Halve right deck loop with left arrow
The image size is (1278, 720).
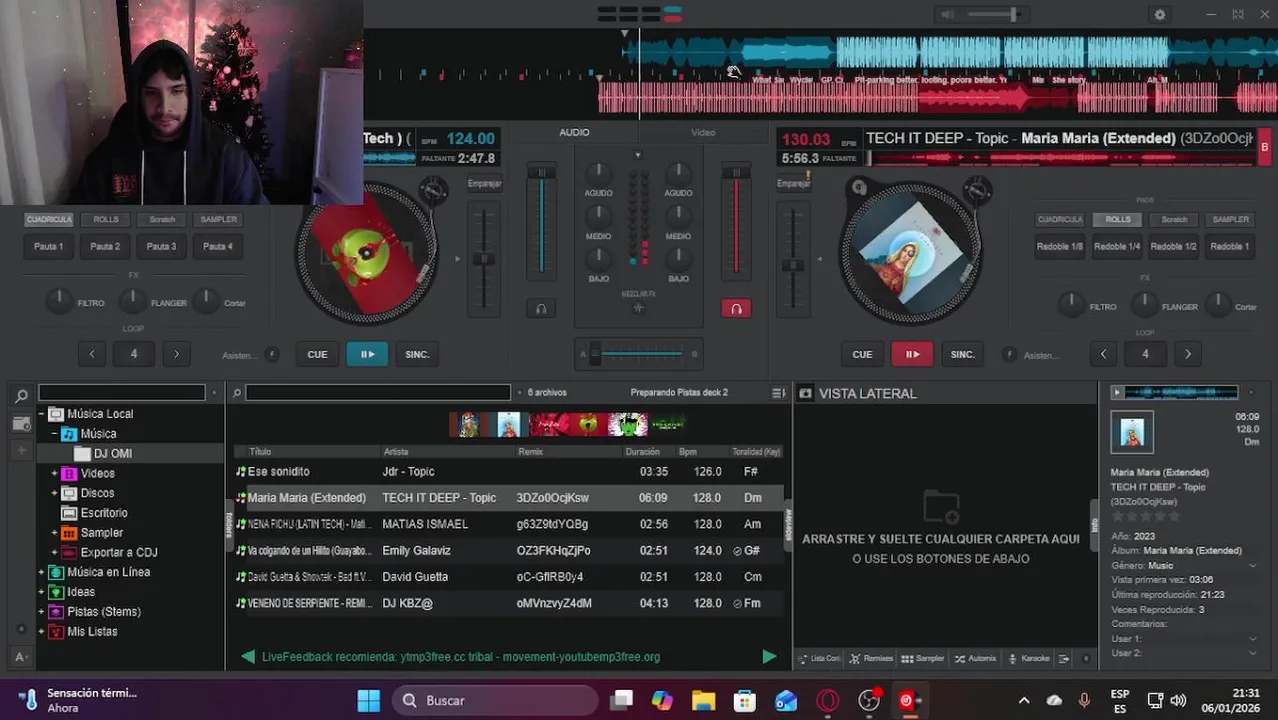(x=1103, y=354)
